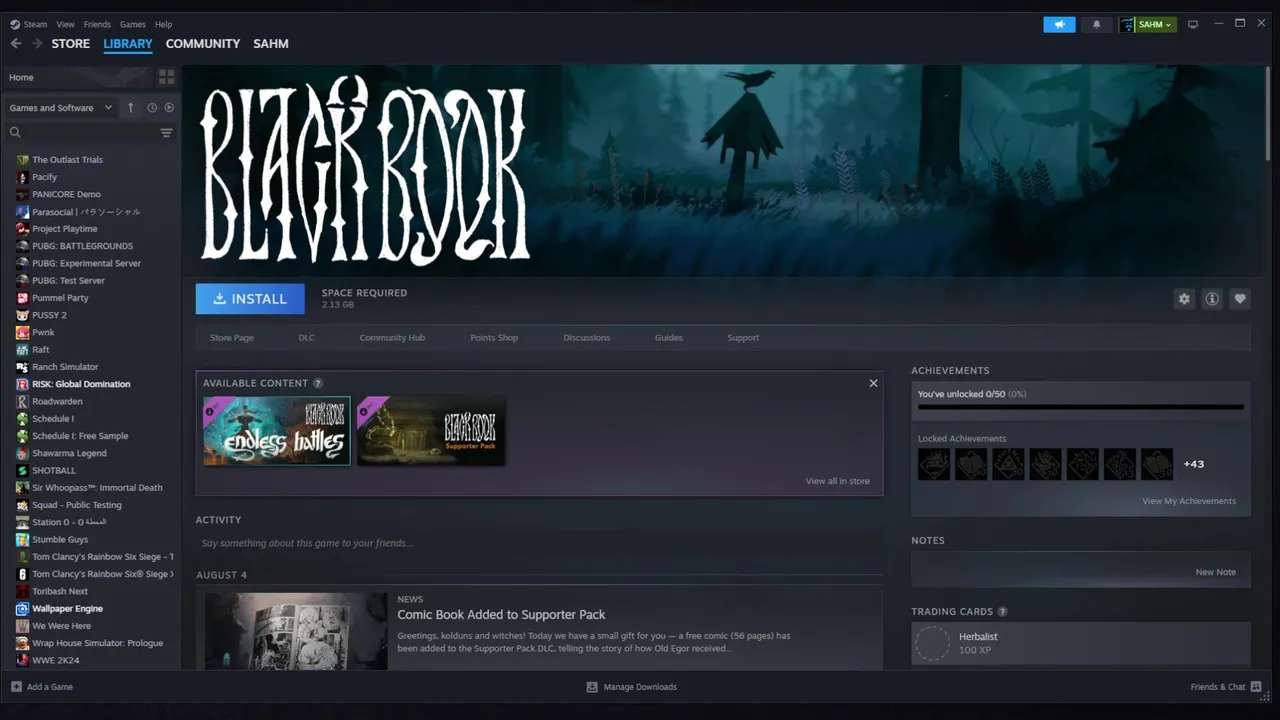1280x720 pixels.
Task: Open Trading Cards help question mark
Action: tap(1002, 611)
